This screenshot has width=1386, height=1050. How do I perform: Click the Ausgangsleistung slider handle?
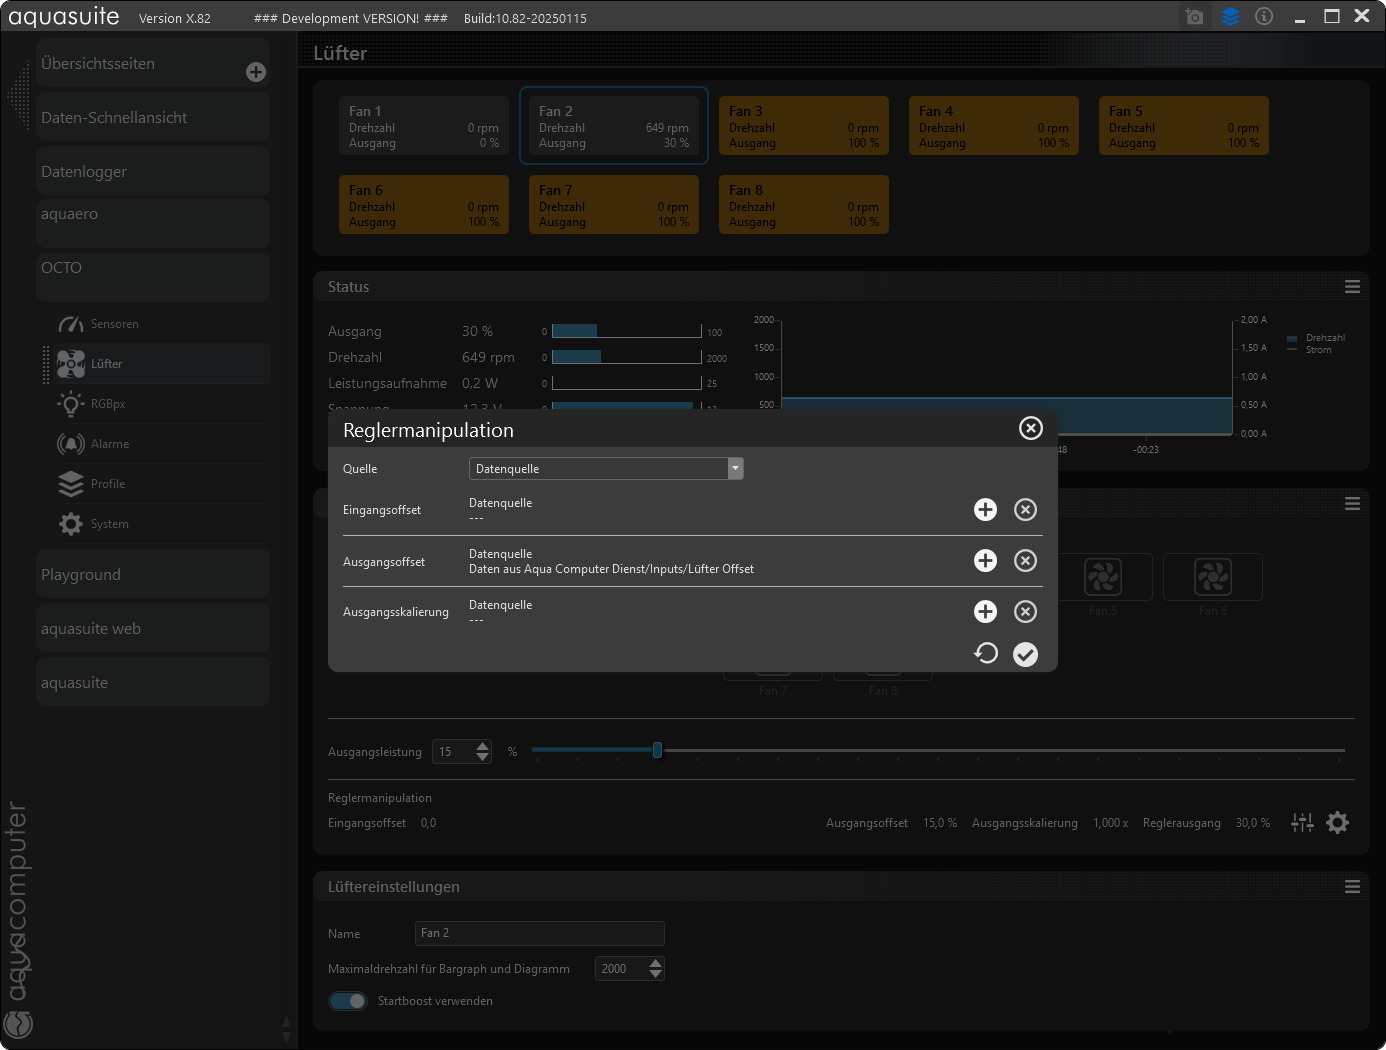pyautogui.click(x=657, y=750)
